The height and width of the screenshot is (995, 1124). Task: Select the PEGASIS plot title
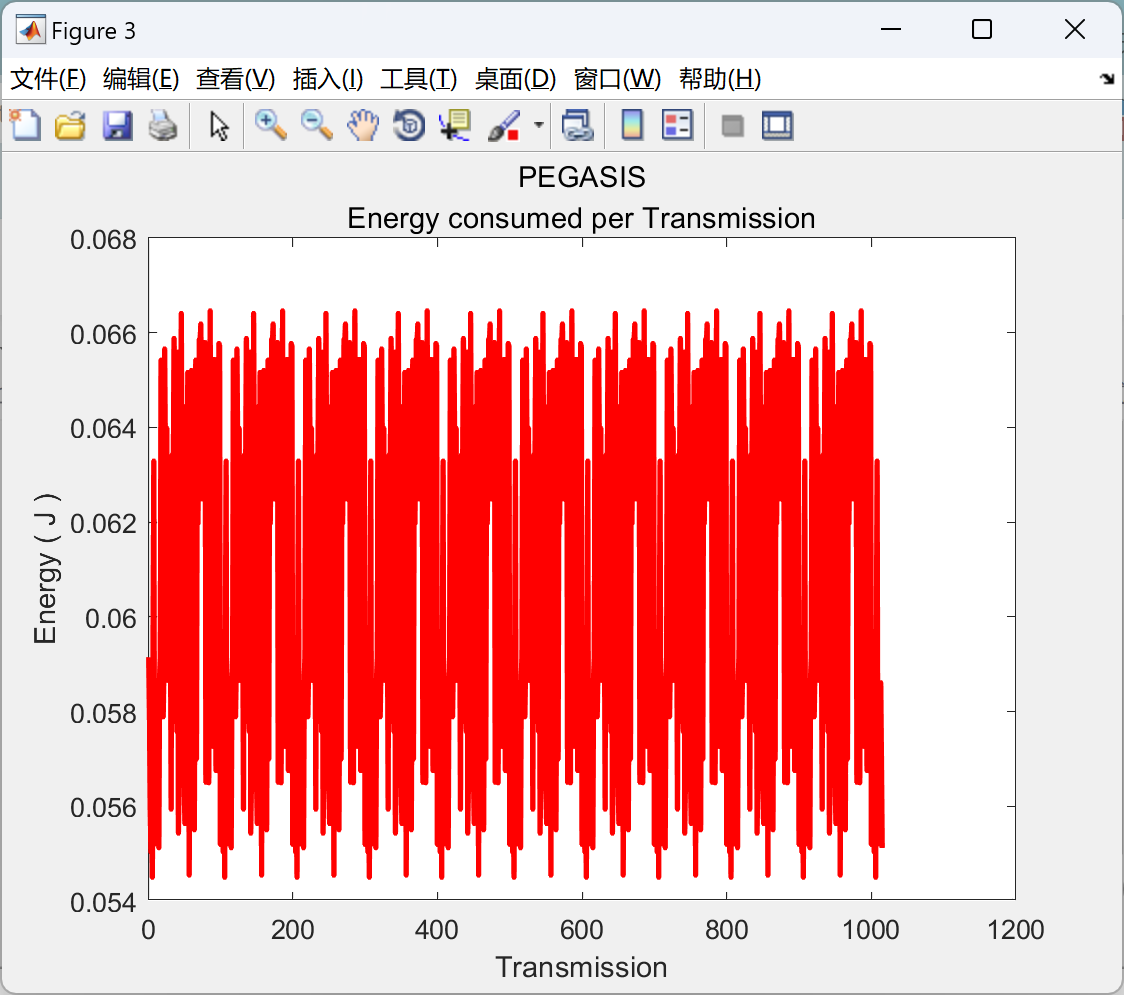pos(581,177)
